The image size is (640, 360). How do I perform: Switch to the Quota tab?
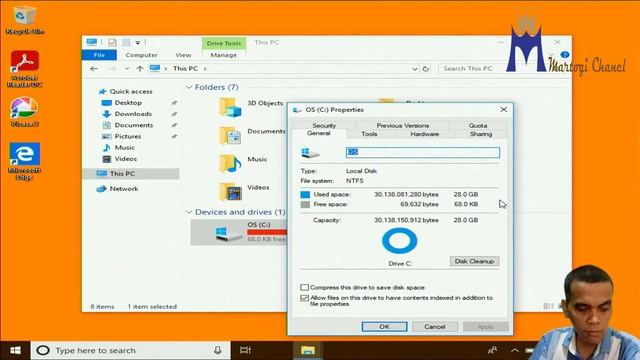click(478, 125)
